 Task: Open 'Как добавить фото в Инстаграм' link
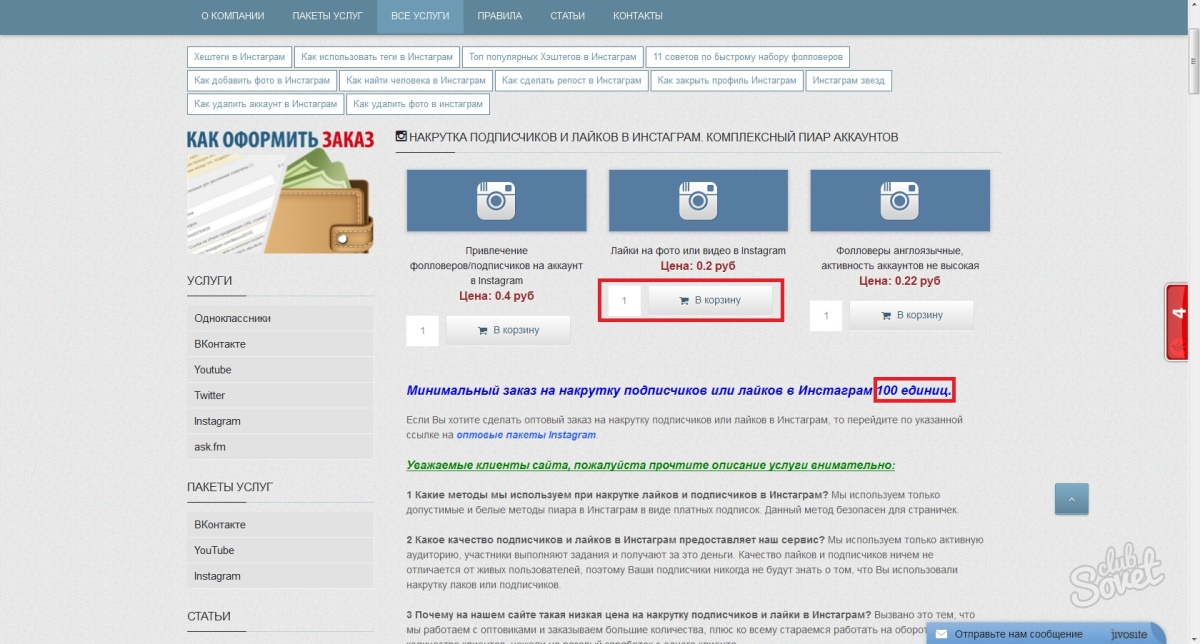pyautogui.click(x=262, y=80)
